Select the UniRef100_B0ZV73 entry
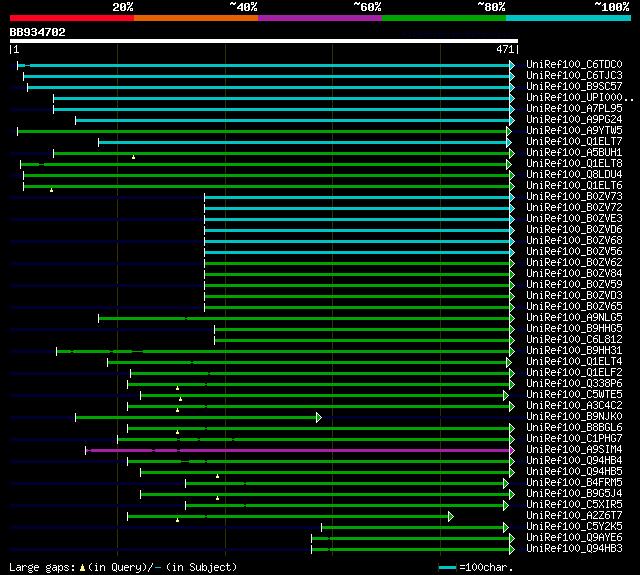The width and height of the screenshot is (640, 575). [574, 197]
